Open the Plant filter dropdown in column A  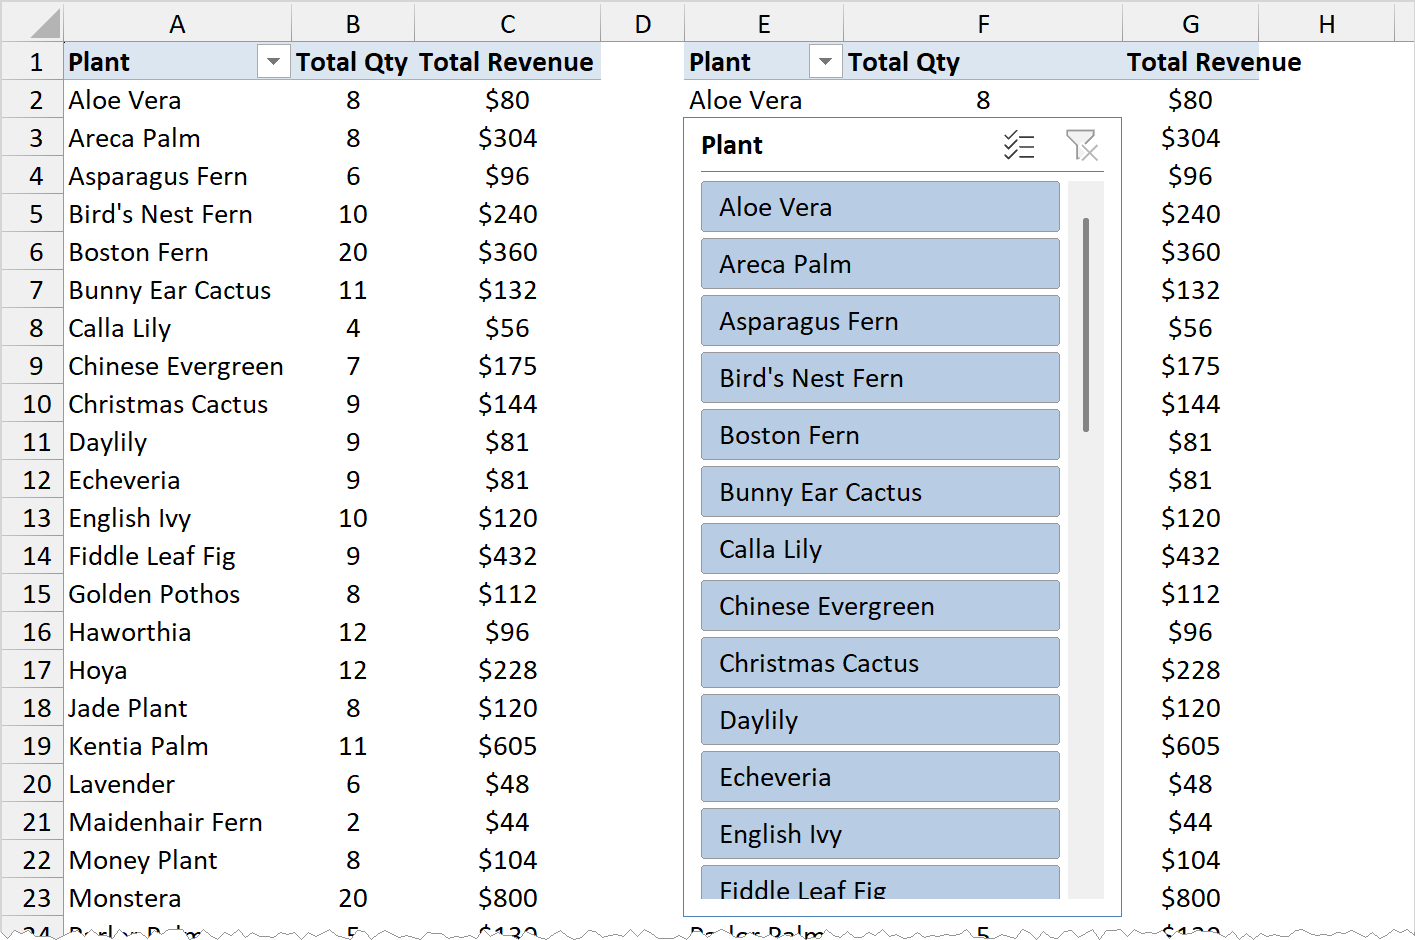272,62
